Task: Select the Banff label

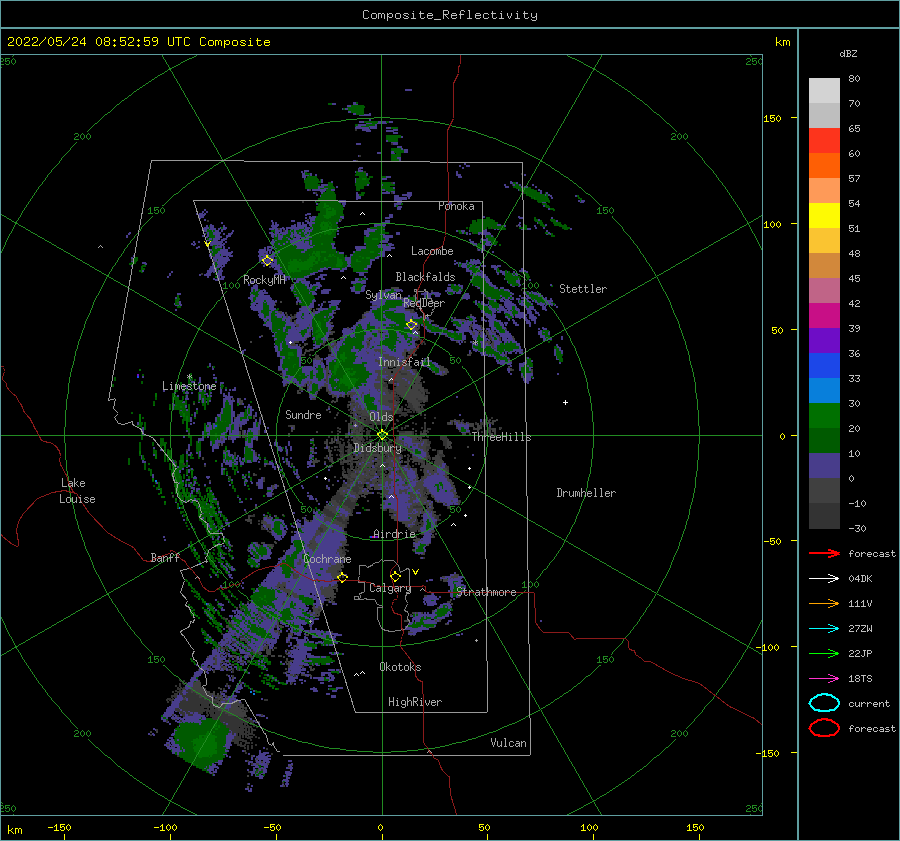Action: 165,557
